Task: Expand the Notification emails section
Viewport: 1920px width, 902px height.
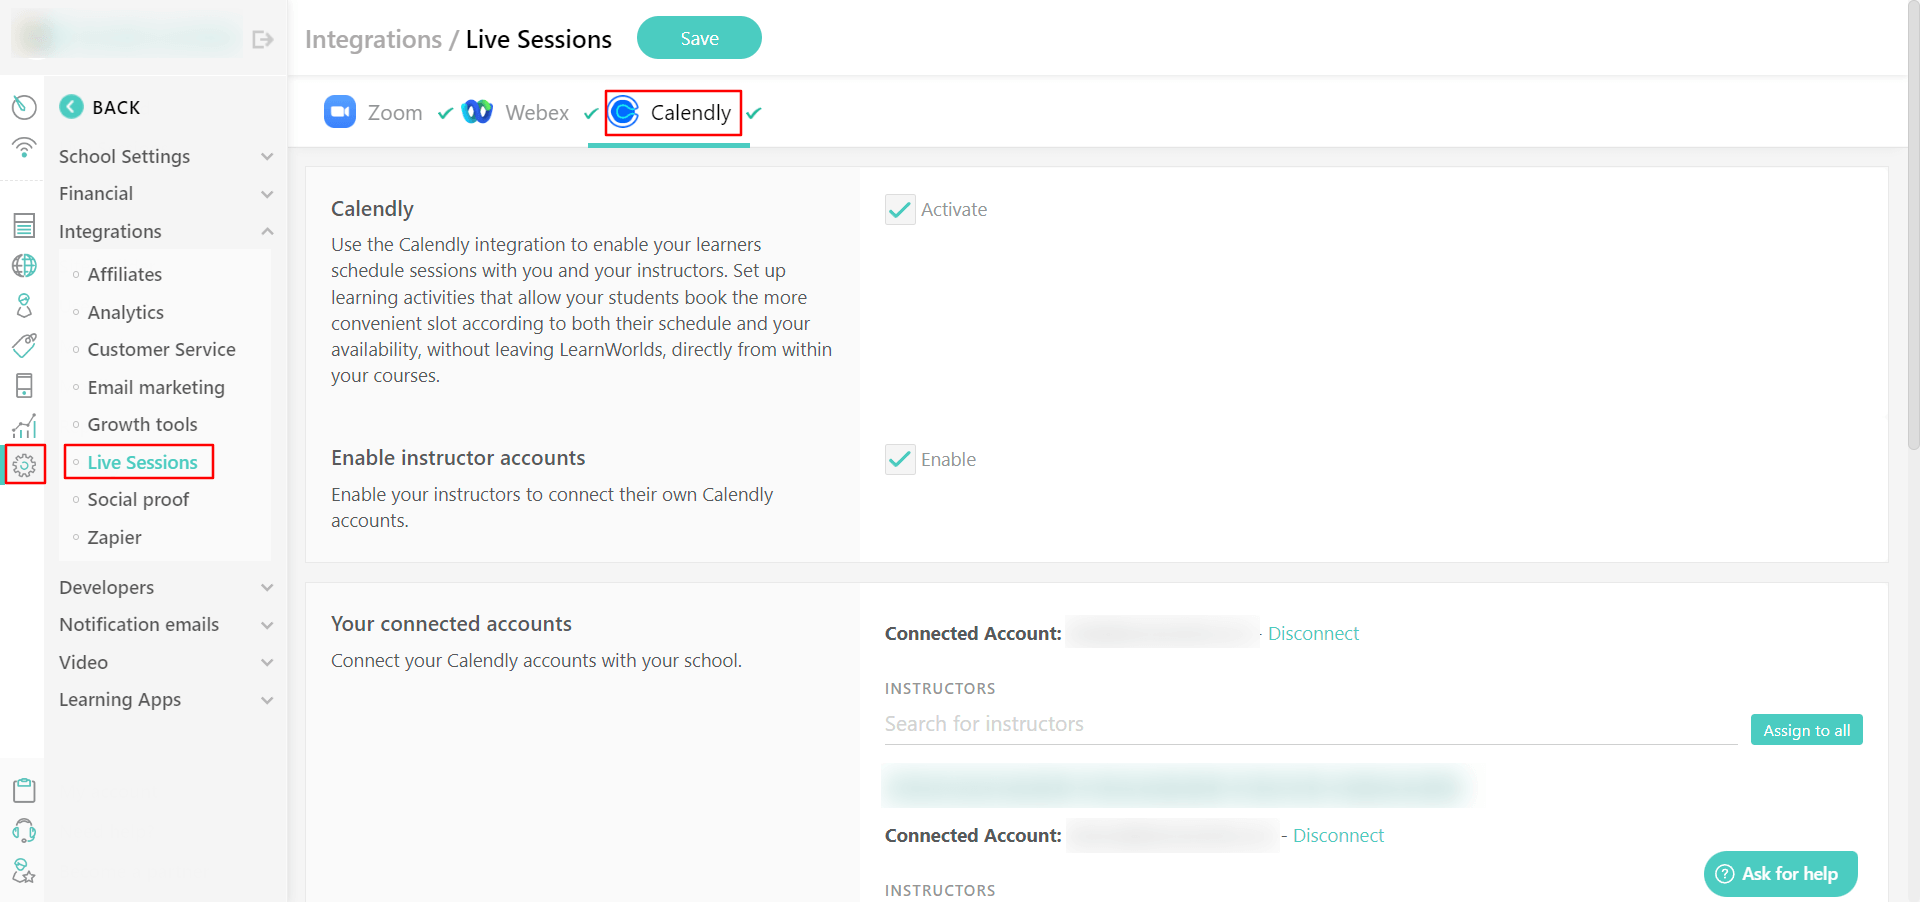Action: point(166,624)
